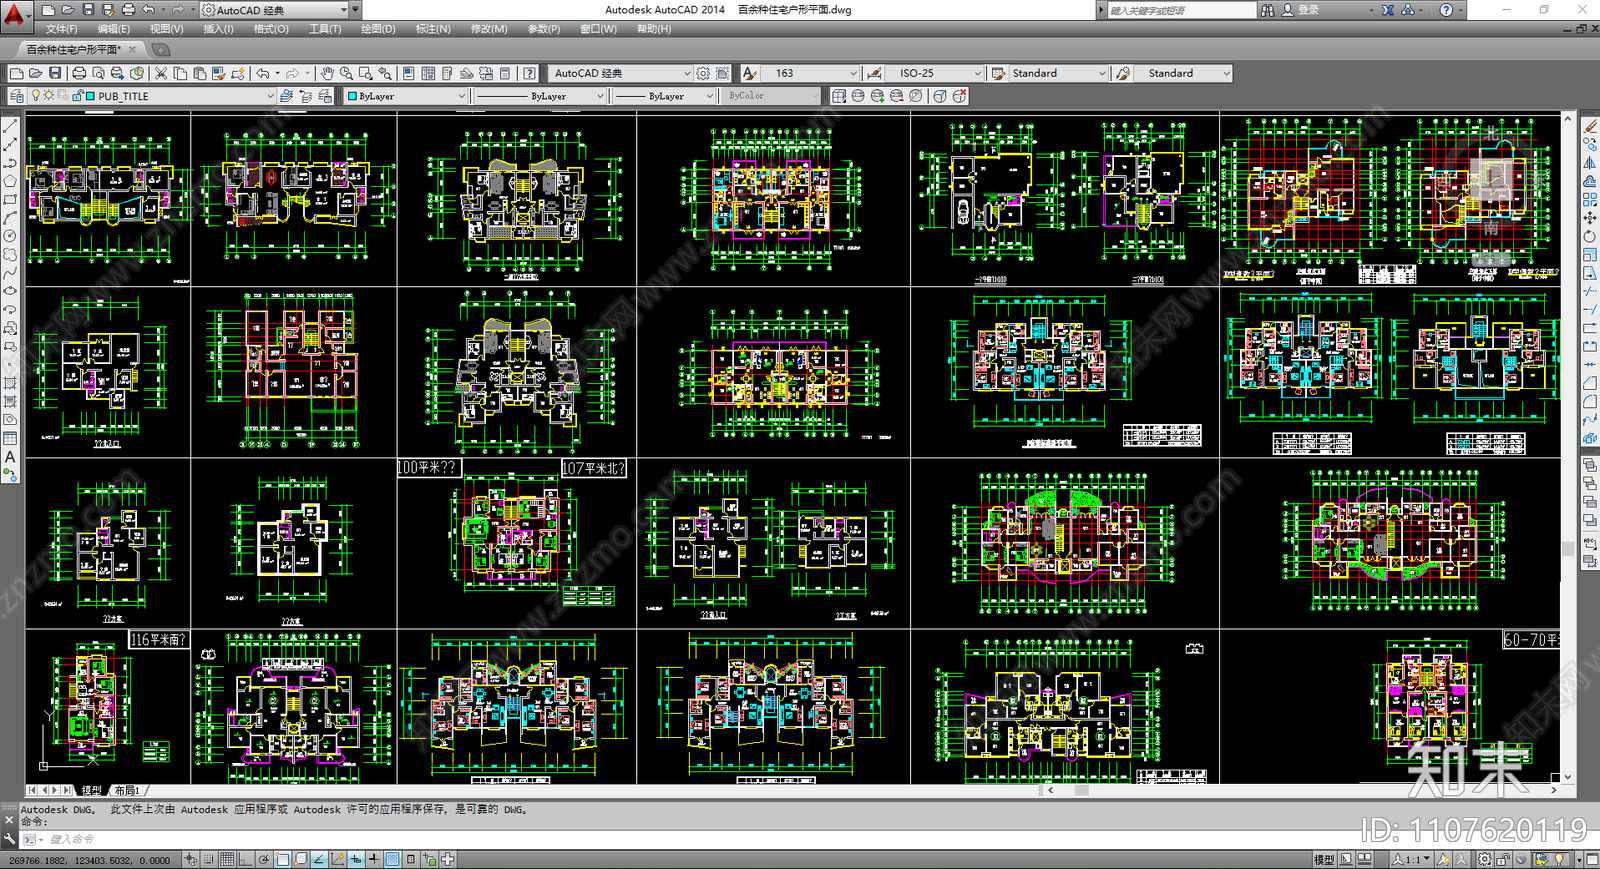The height and width of the screenshot is (869, 1600).
Task: Toggle Polar Tracking in status bar
Action: pyautogui.click(x=264, y=859)
